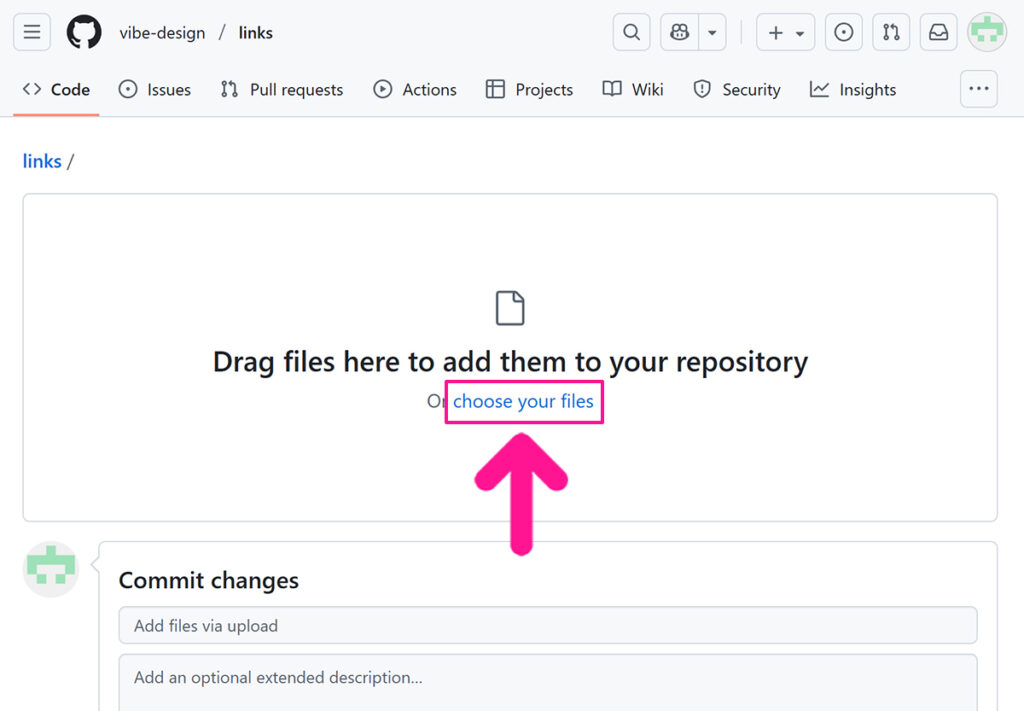The height and width of the screenshot is (711, 1024).
Task: Open Copilot chat icon
Action: tap(680, 33)
